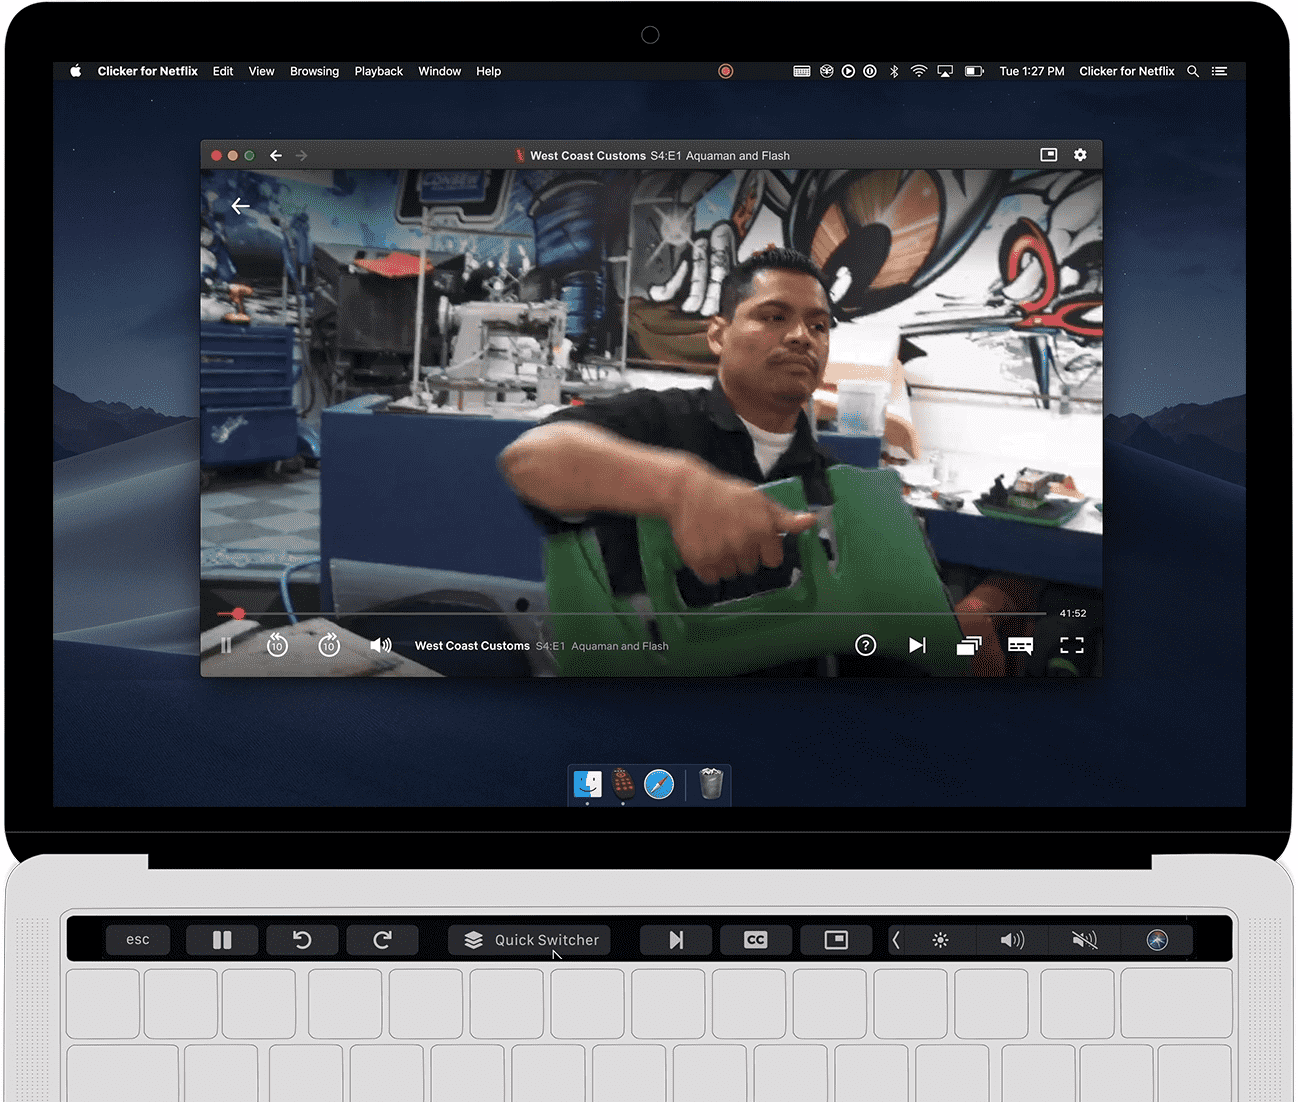
Task: Open the View menu
Action: tap(261, 71)
